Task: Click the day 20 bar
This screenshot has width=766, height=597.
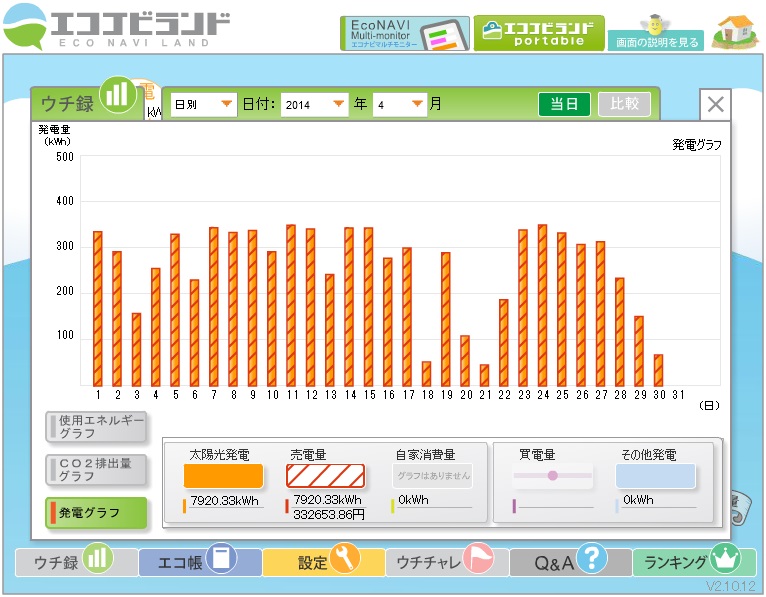Action: pos(465,361)
